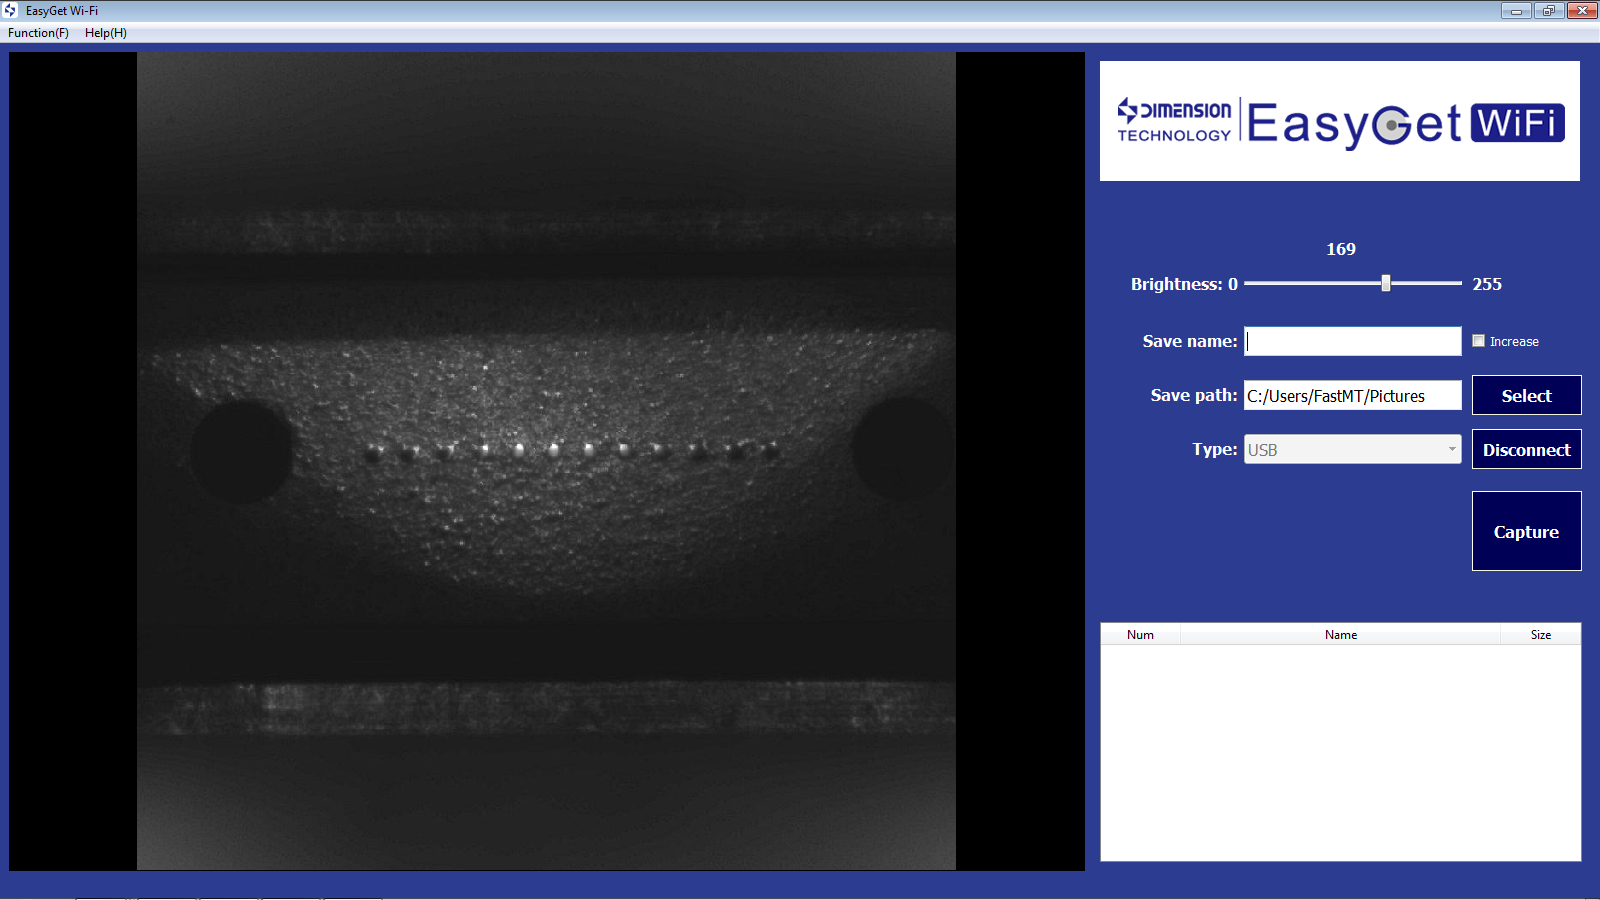Click the Type: label
The width and height of the screenshot is (1600, 900).
[x=1215, y=449]
